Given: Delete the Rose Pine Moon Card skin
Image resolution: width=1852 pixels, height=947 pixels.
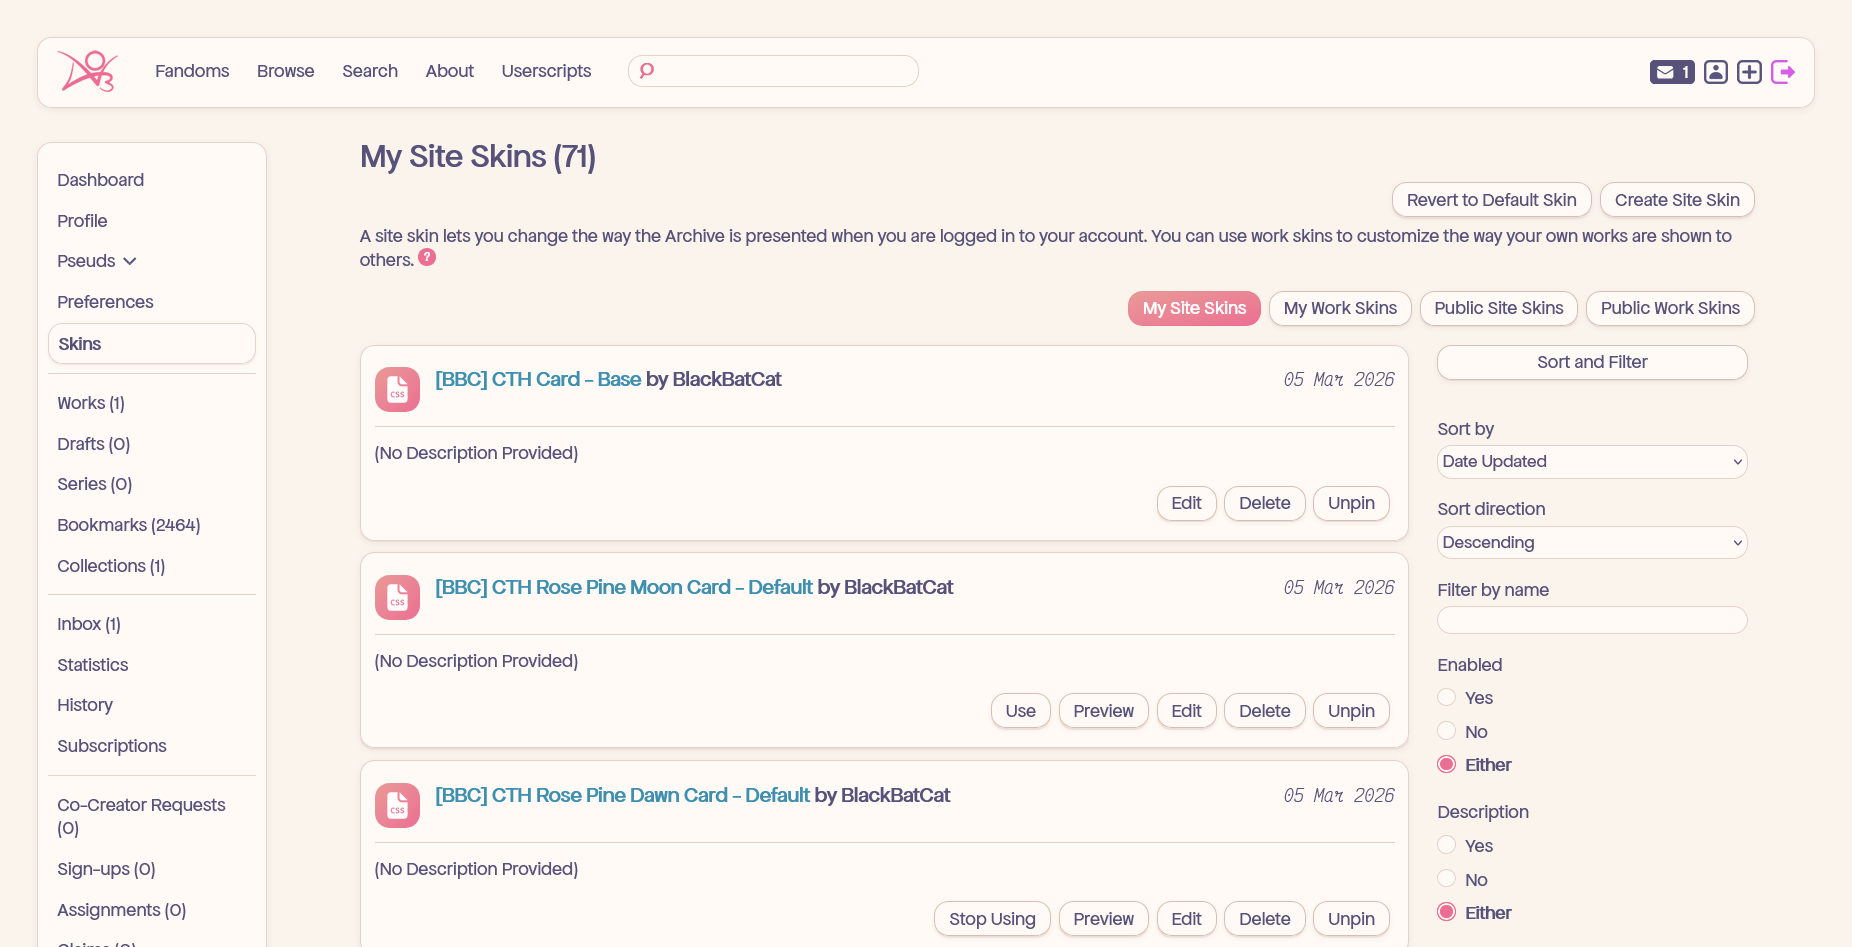Looking at the screenshot, I should [x=1264, y=711].
